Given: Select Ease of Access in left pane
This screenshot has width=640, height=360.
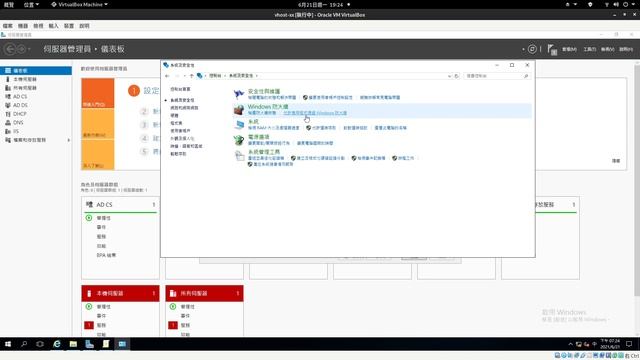Looking at the screenshot, I should point(178,154).
